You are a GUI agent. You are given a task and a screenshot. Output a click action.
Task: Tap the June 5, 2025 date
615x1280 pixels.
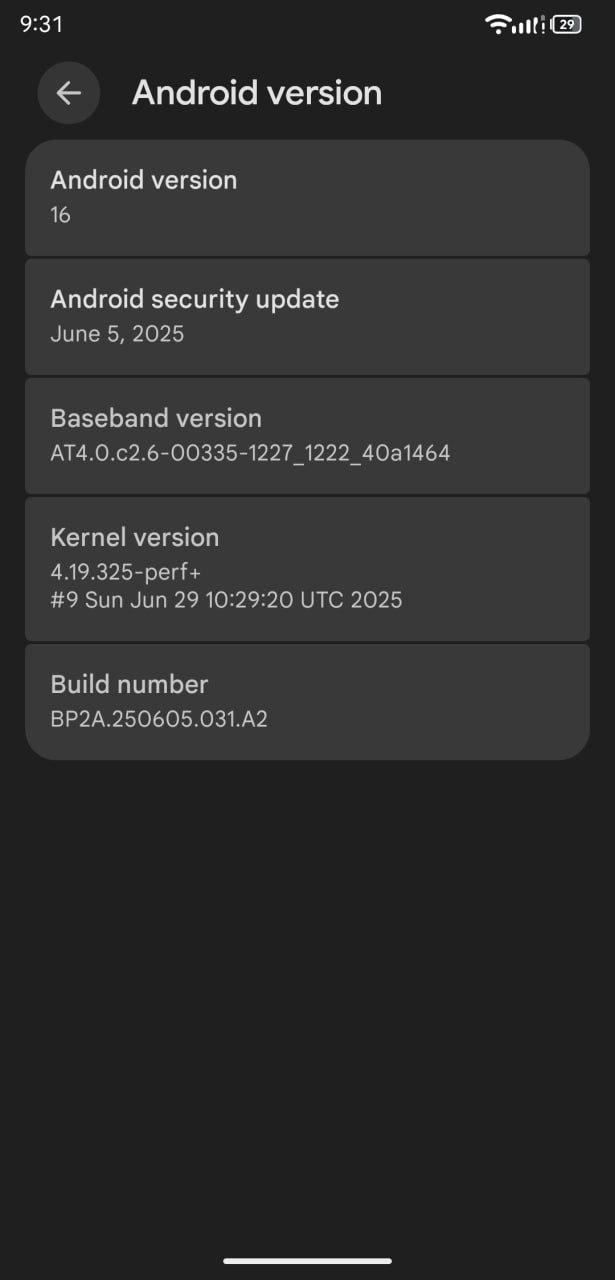coord(117,334)
